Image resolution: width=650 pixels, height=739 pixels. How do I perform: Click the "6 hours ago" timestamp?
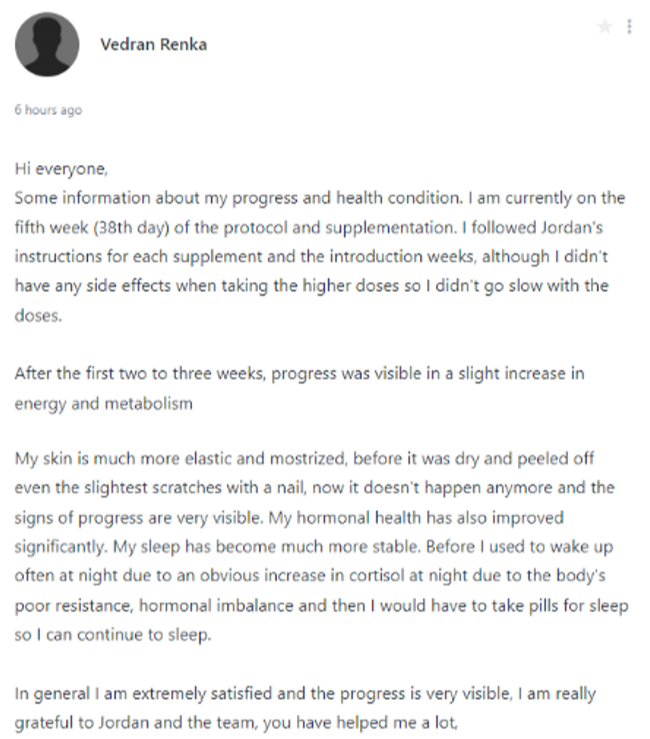pyautogui.click(x=48, y=110)
